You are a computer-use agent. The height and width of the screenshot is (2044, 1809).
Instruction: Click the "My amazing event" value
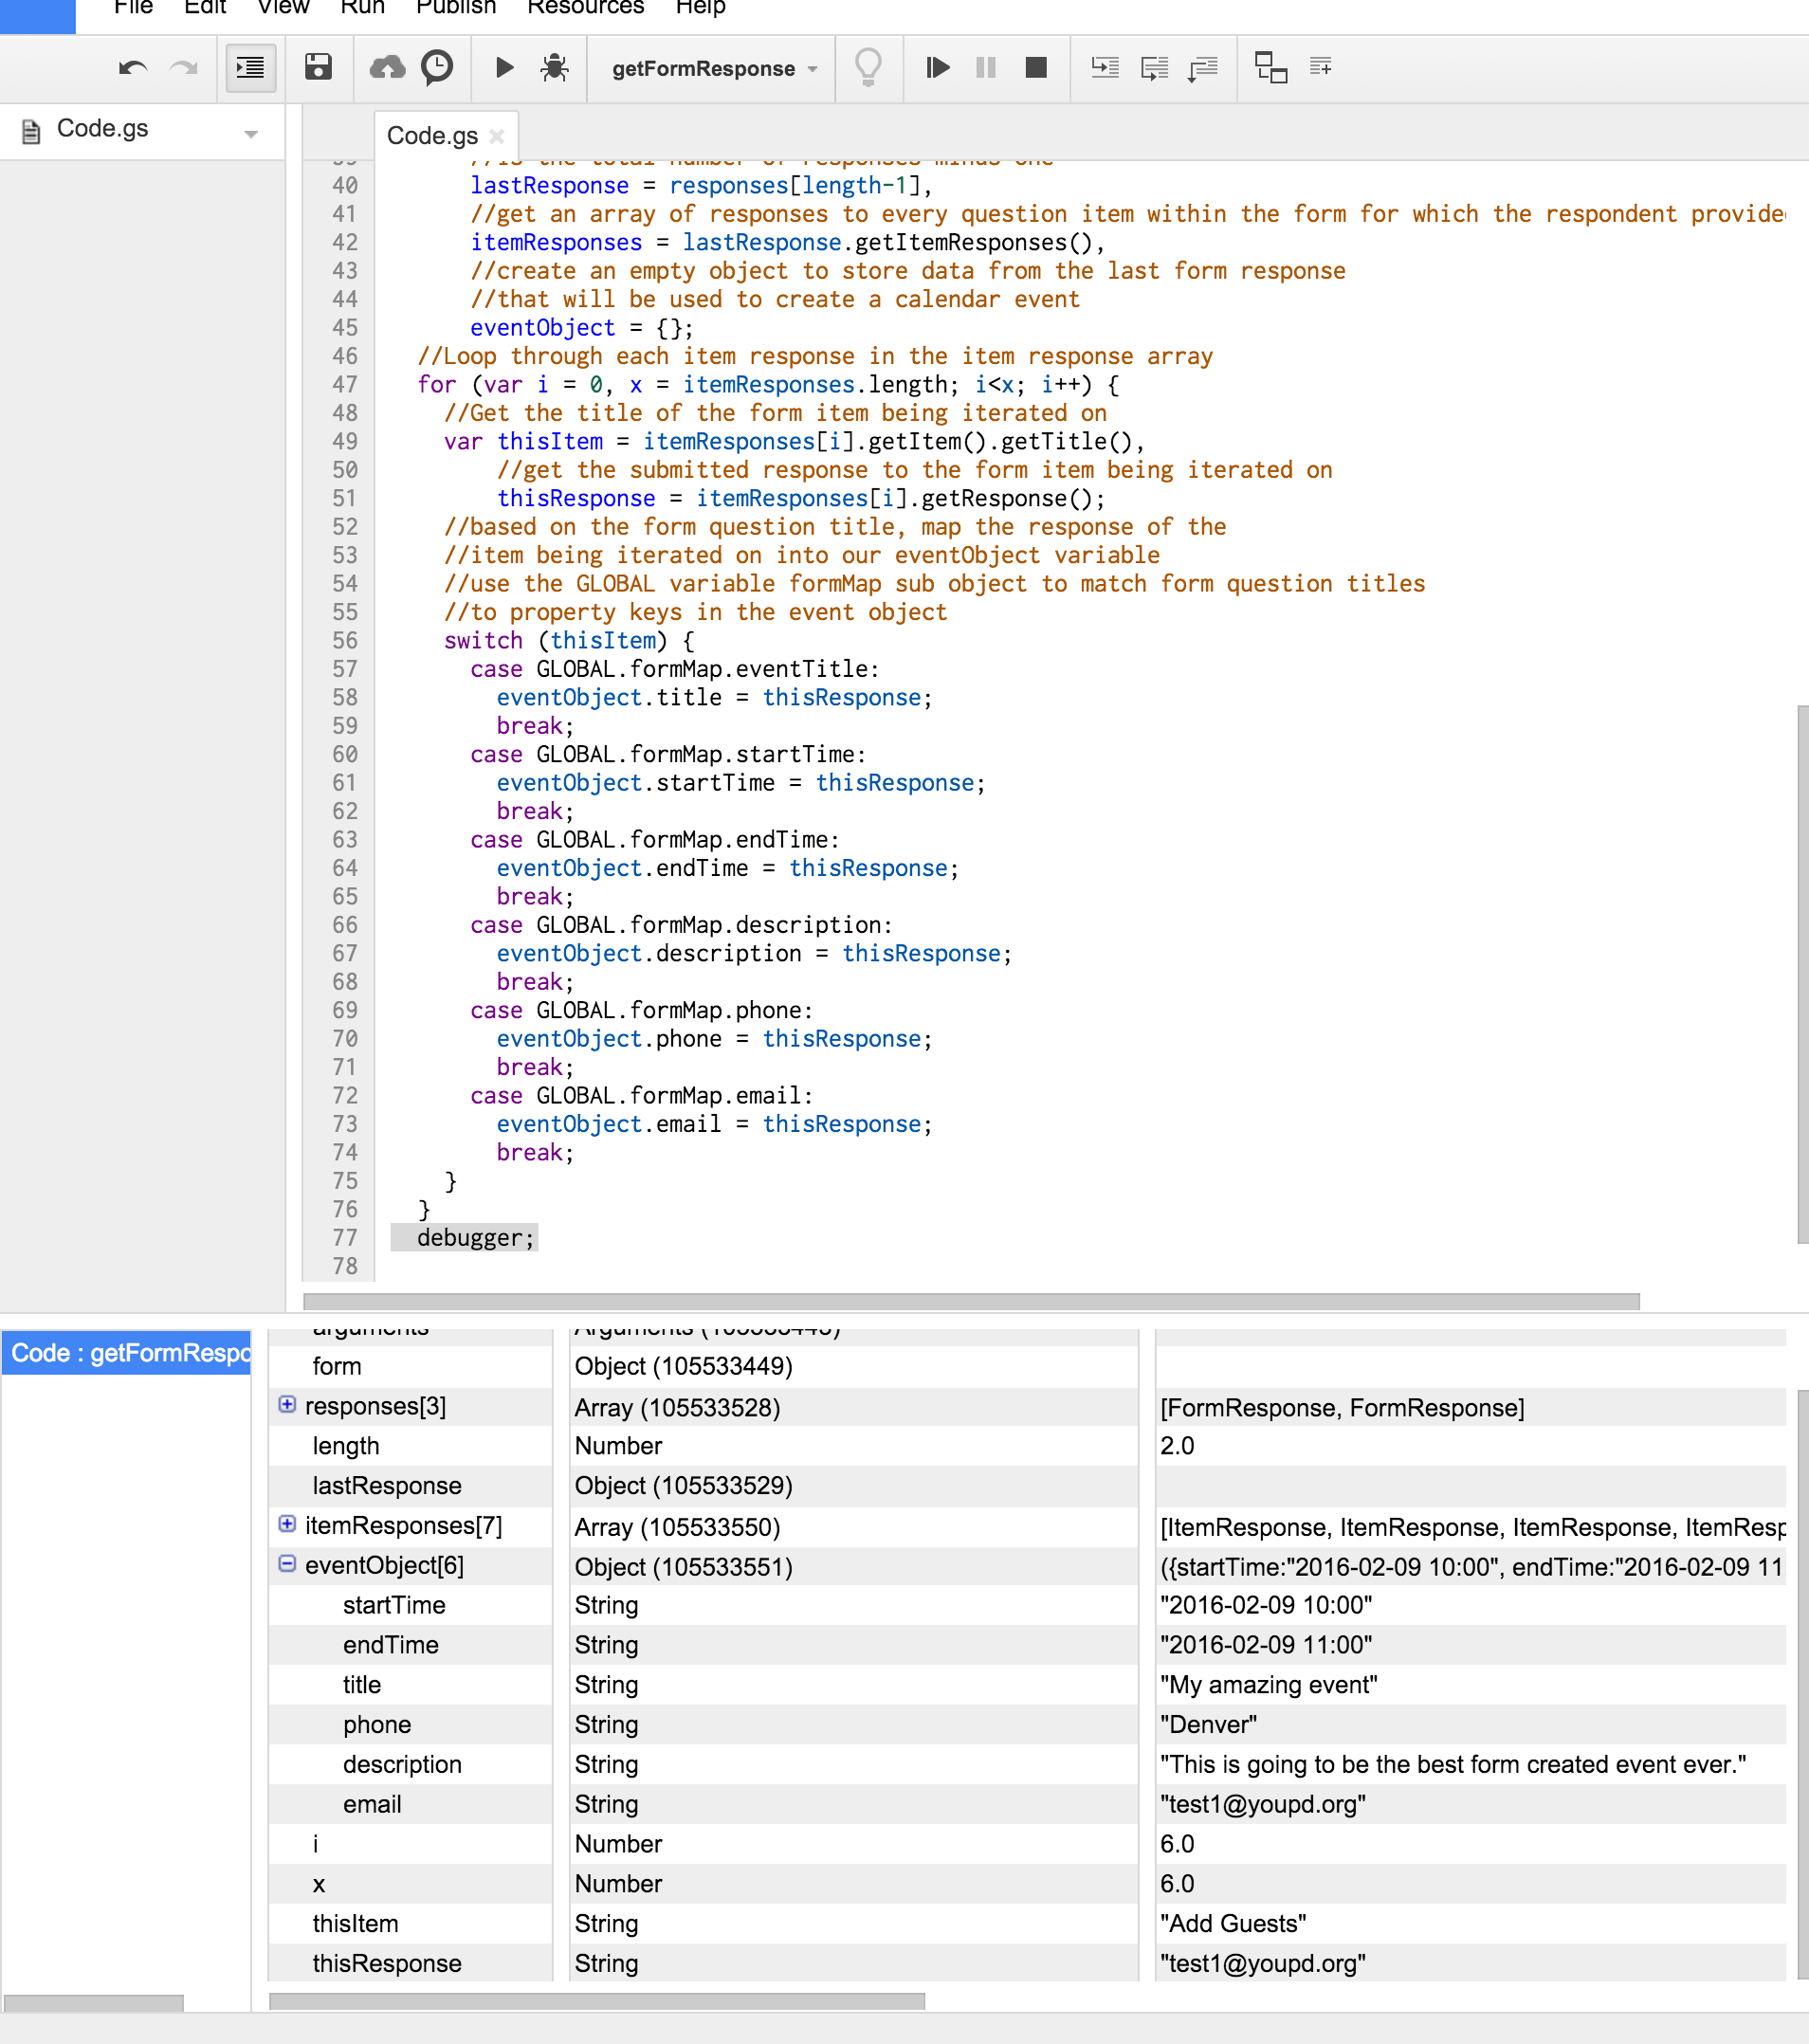1268,1685
